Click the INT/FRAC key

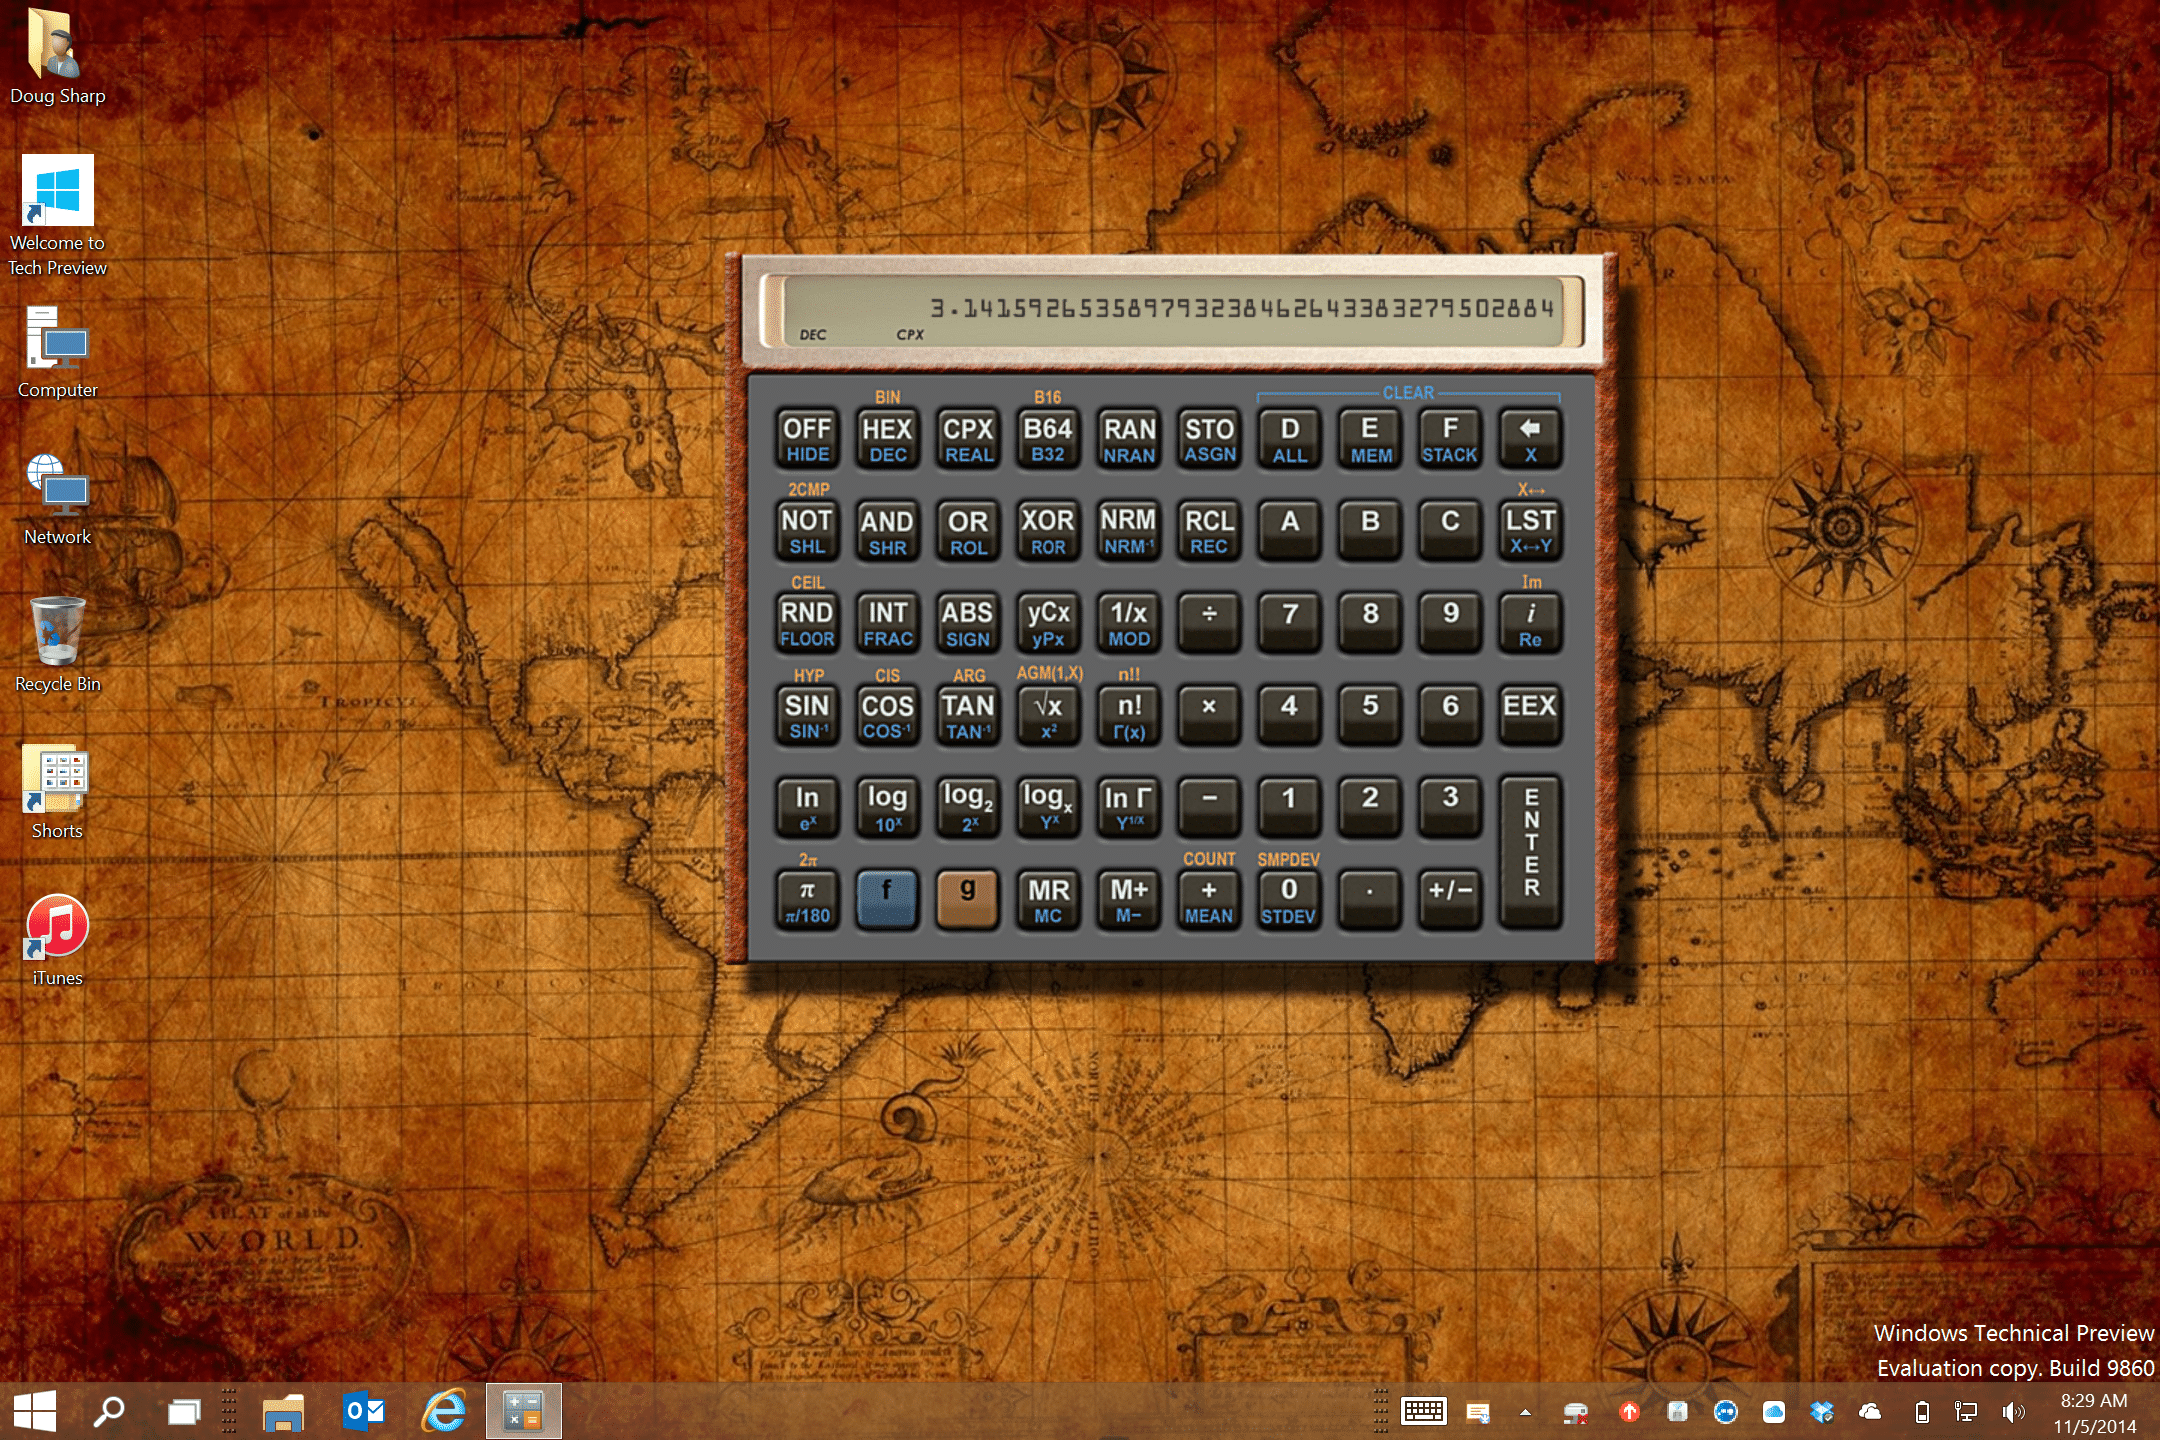click(887, 624)
